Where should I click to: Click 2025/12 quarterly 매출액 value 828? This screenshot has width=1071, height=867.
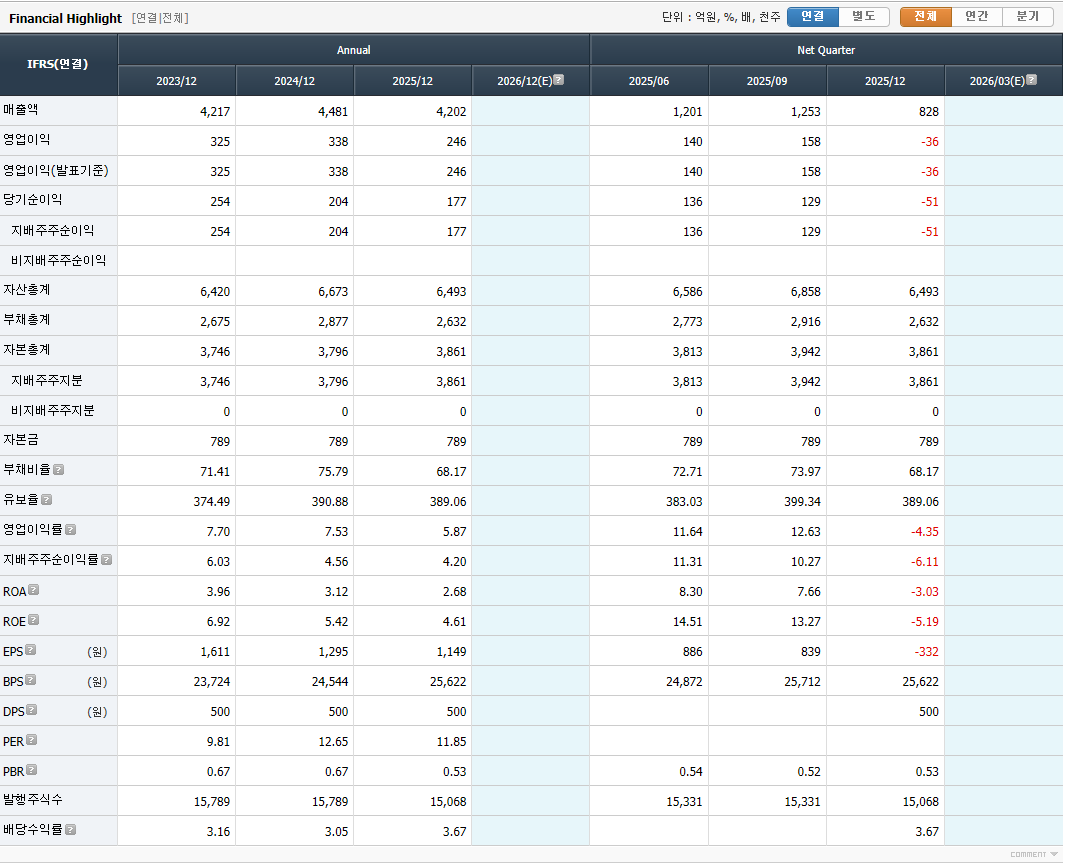tap(929, 111)
